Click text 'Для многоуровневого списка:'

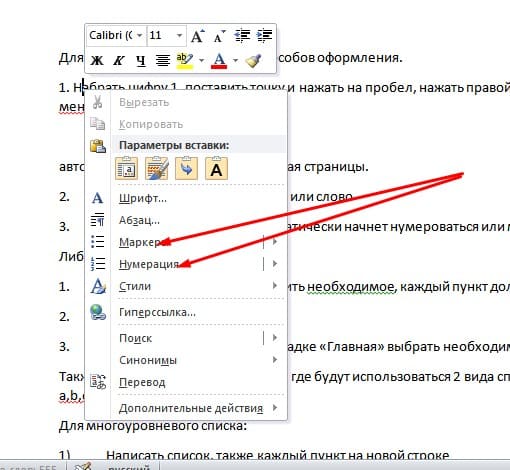153,426
